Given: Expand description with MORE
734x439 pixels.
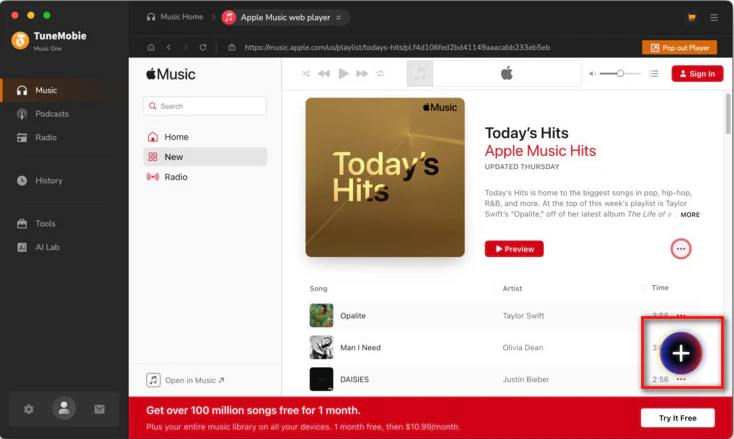Looking at the screenshot, I should (x=690, y=214).
